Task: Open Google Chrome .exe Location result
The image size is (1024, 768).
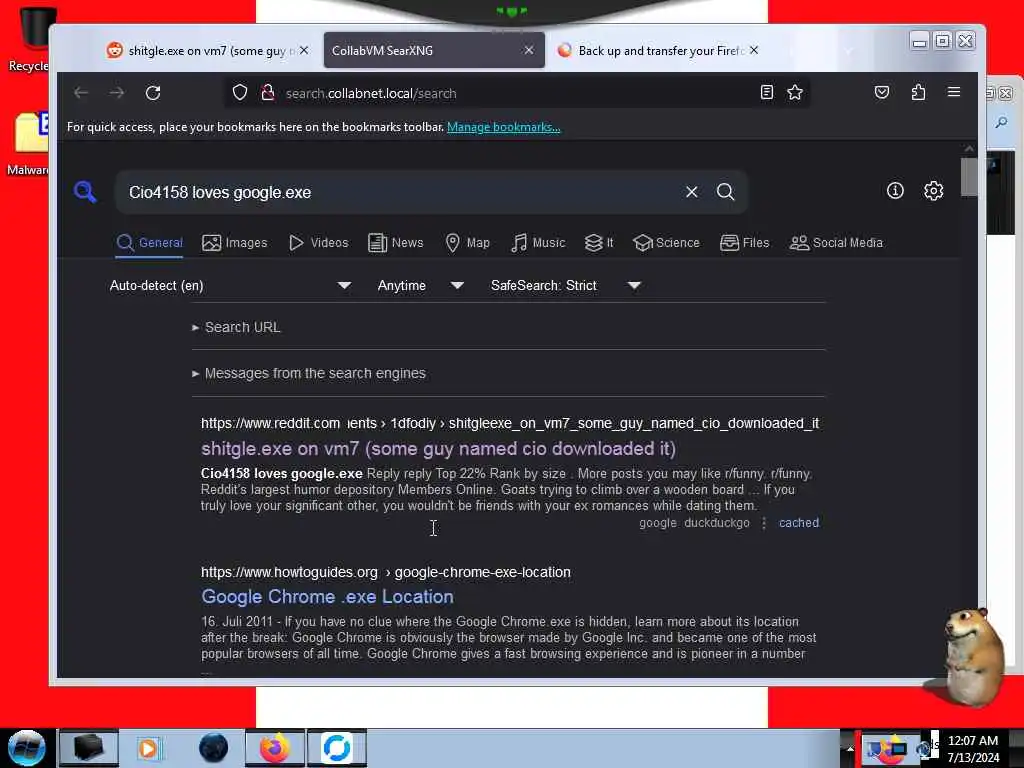Action: tap(327, 597)
